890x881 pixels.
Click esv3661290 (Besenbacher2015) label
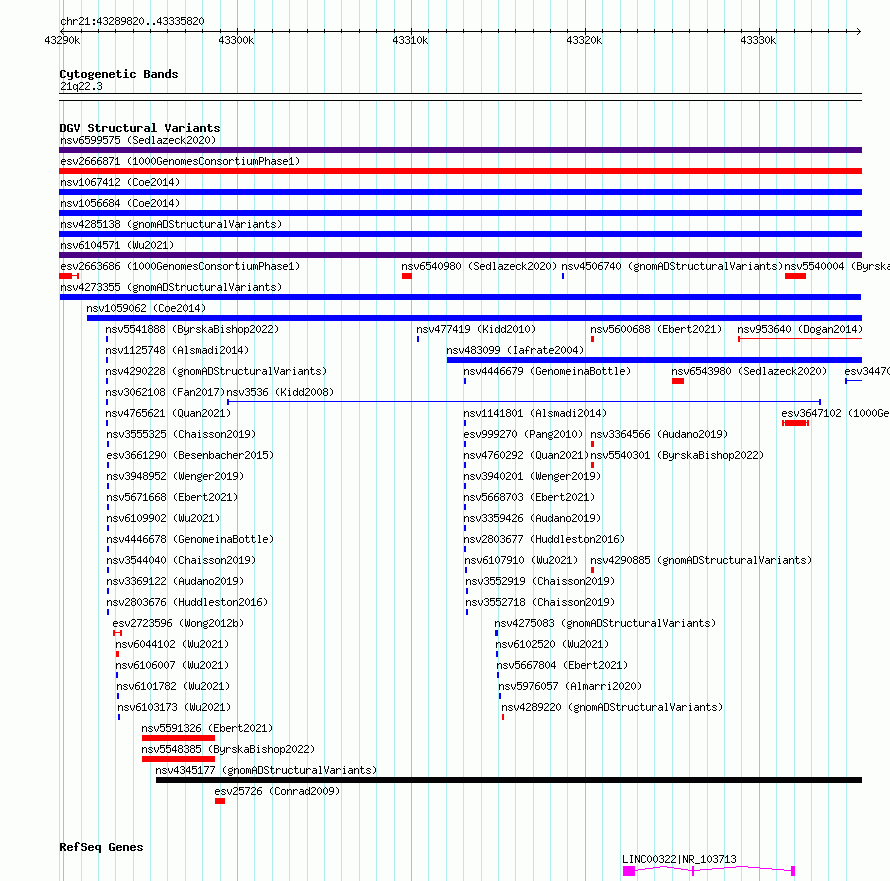(x=190, y=455)
